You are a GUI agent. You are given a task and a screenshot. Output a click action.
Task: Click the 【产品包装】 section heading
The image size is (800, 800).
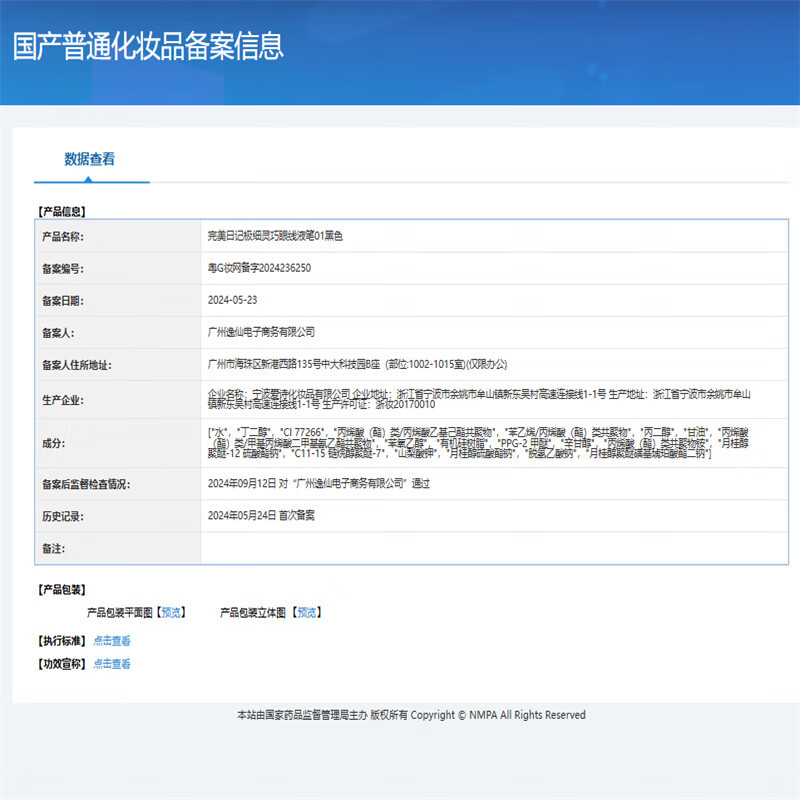[x=62, y=589]
